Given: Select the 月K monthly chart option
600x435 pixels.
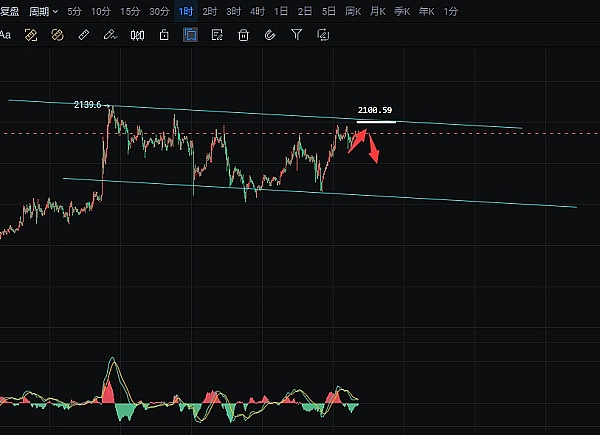Looking at the screenshot, I should (377, 12).
